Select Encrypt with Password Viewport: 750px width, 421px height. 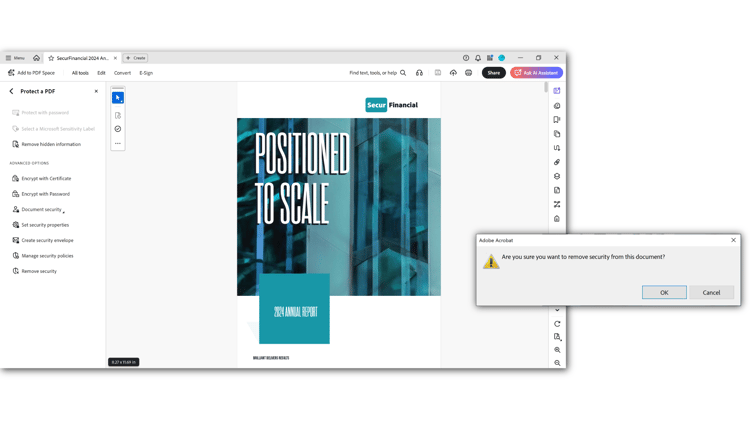41,194
